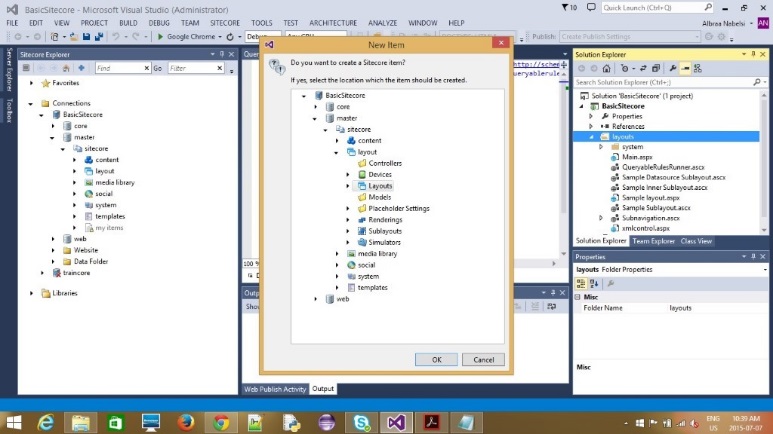Select Controllers folder in dialog tree
The height and width of the screenshot is (434, 773).
click(x=385, y=163)
